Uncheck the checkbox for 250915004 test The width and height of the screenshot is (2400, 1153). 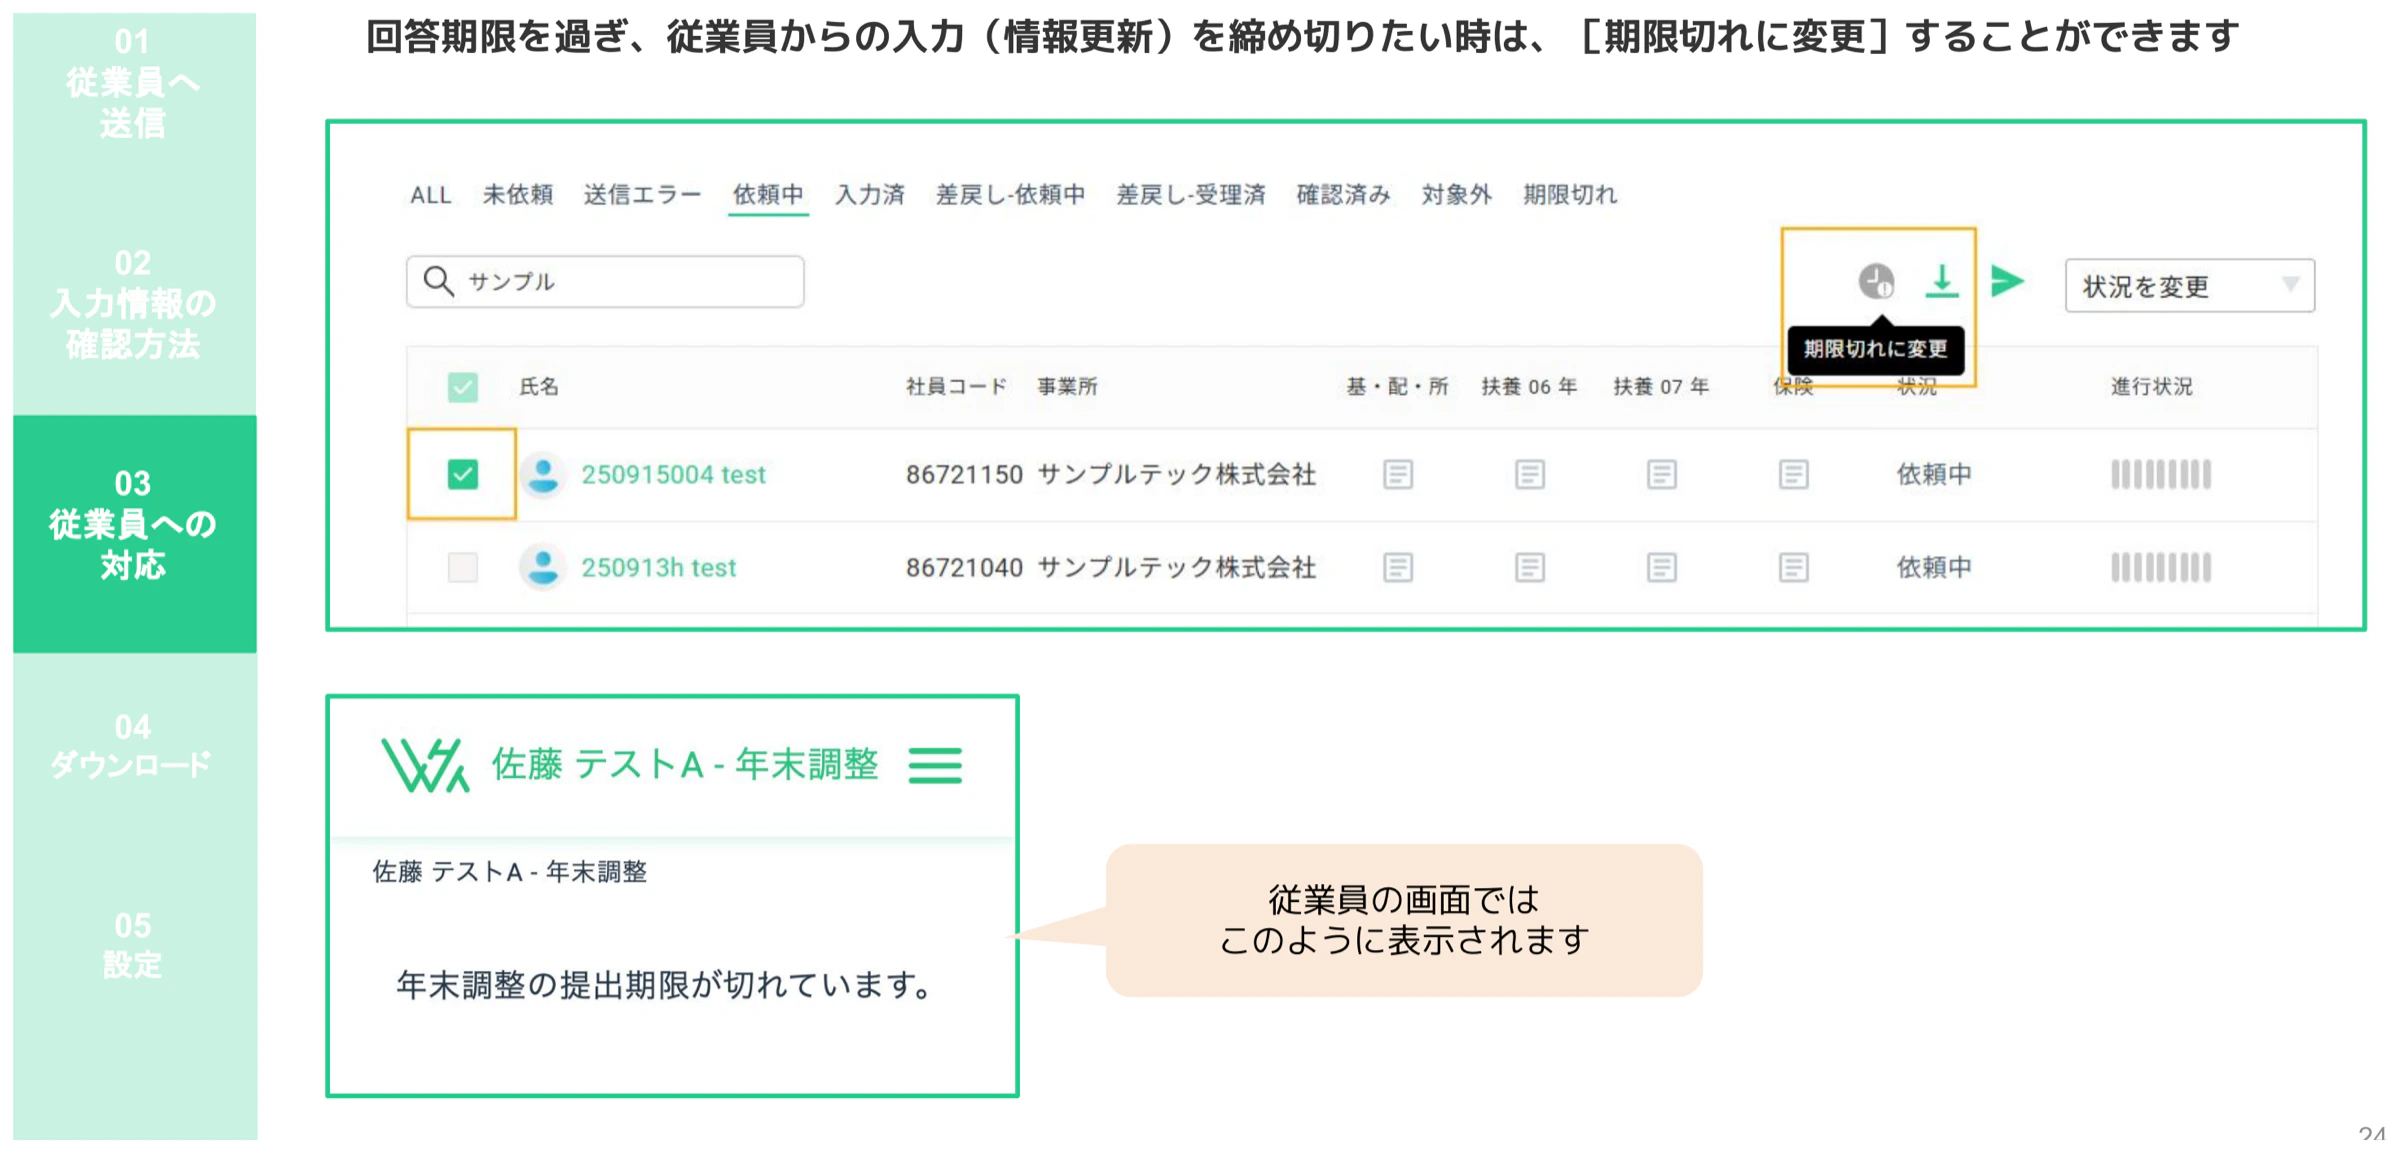point(462,474)
